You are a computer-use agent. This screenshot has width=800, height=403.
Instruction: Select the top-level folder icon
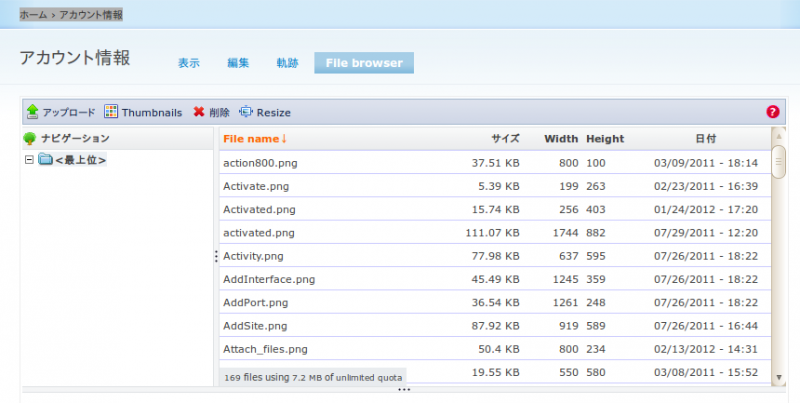tap(45, 160)
